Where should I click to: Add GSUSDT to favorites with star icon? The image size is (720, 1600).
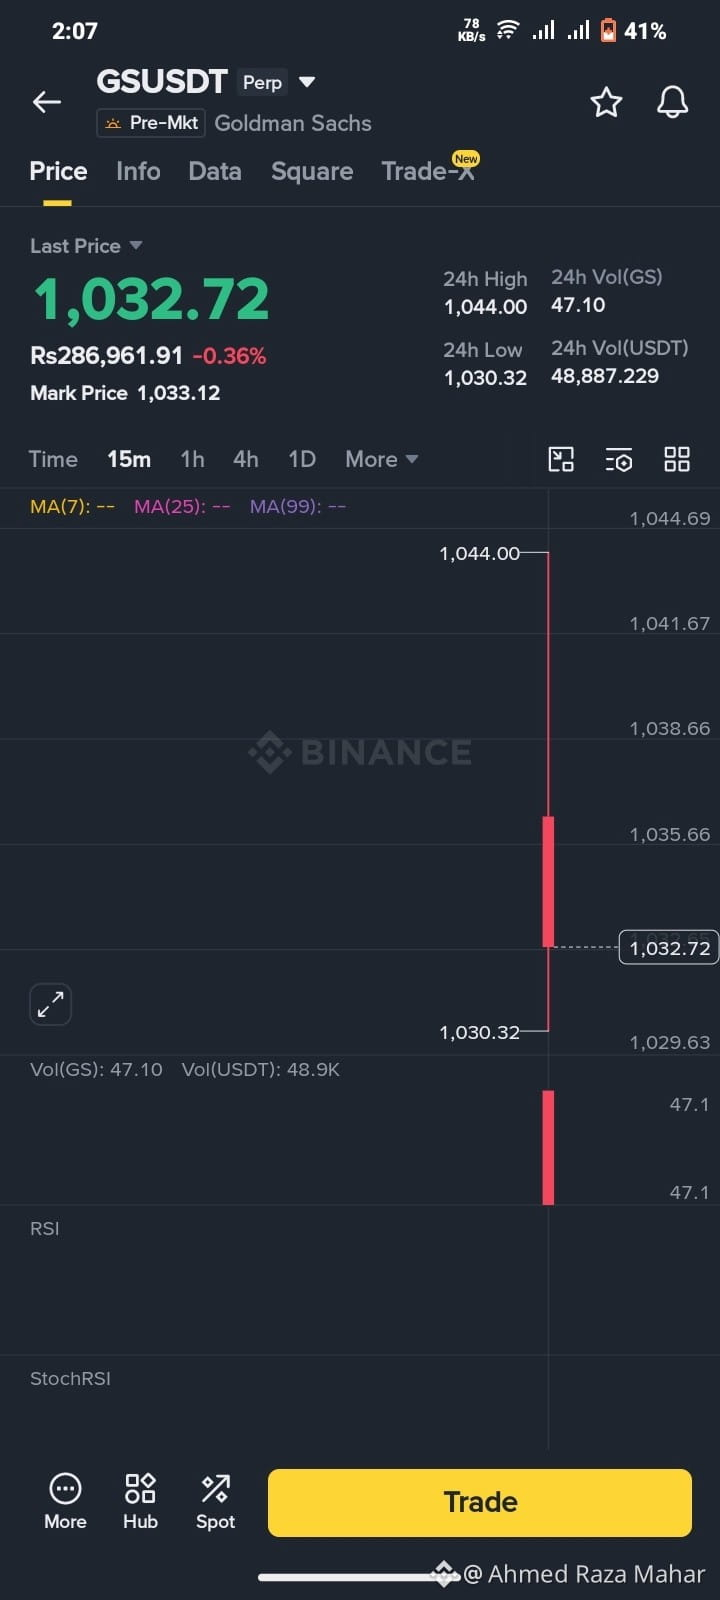pyautogui.click(x=606, y=102)
